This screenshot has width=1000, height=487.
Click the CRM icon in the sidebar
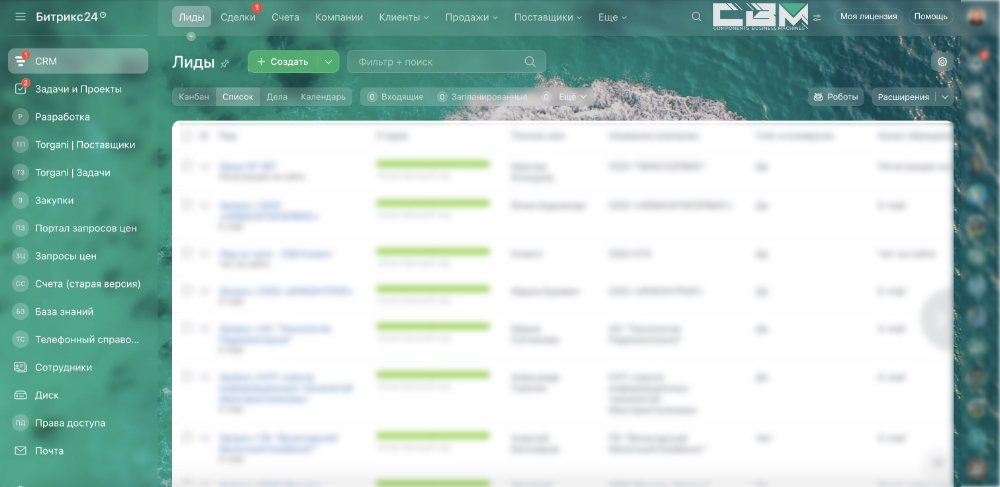[x=21, y=61]
